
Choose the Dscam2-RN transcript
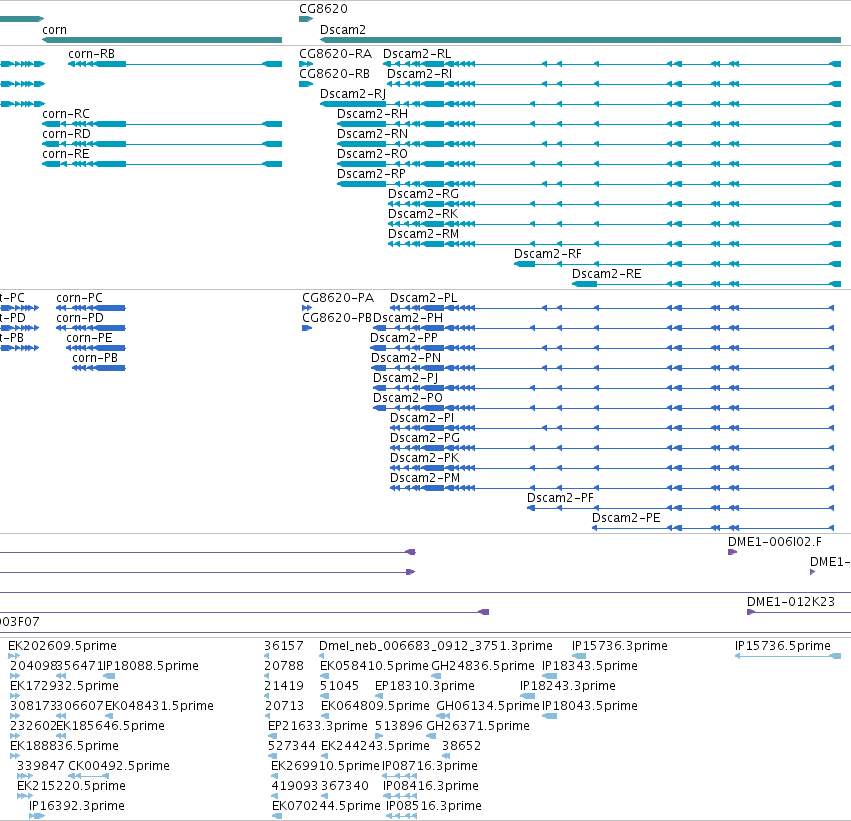pos(372,134)
